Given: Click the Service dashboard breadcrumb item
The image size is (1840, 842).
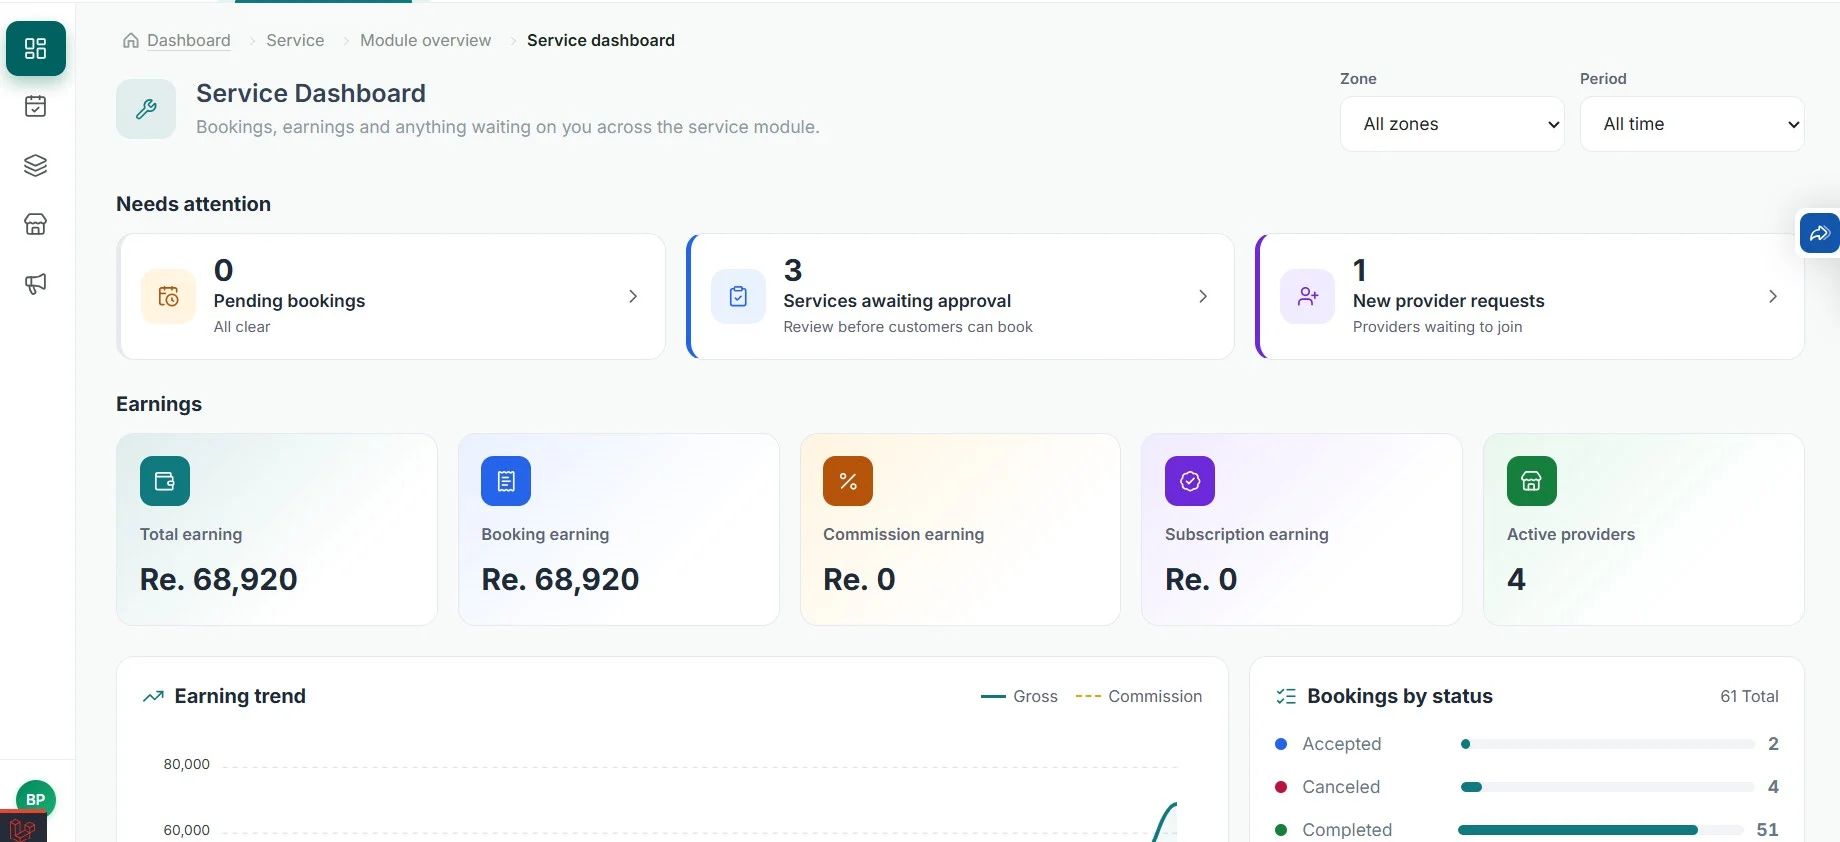Looking at the screenshot, I should click(x=601, y=40).
